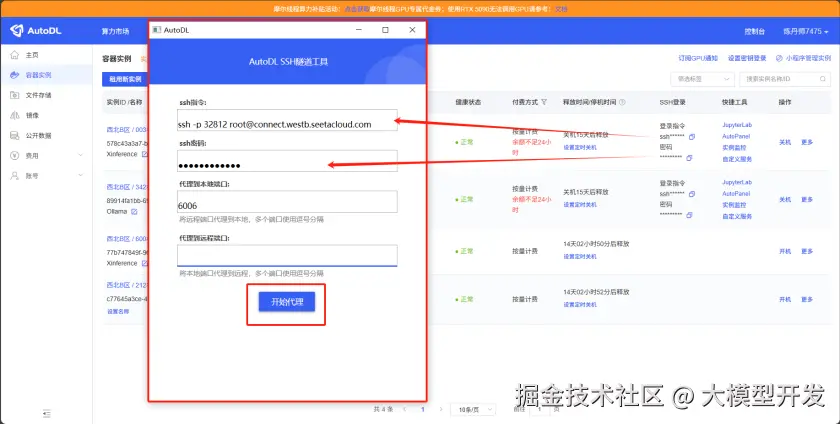Click 设置定时关机 in first instance row
The width and height of the screenshot is (840, 424).
580,147
